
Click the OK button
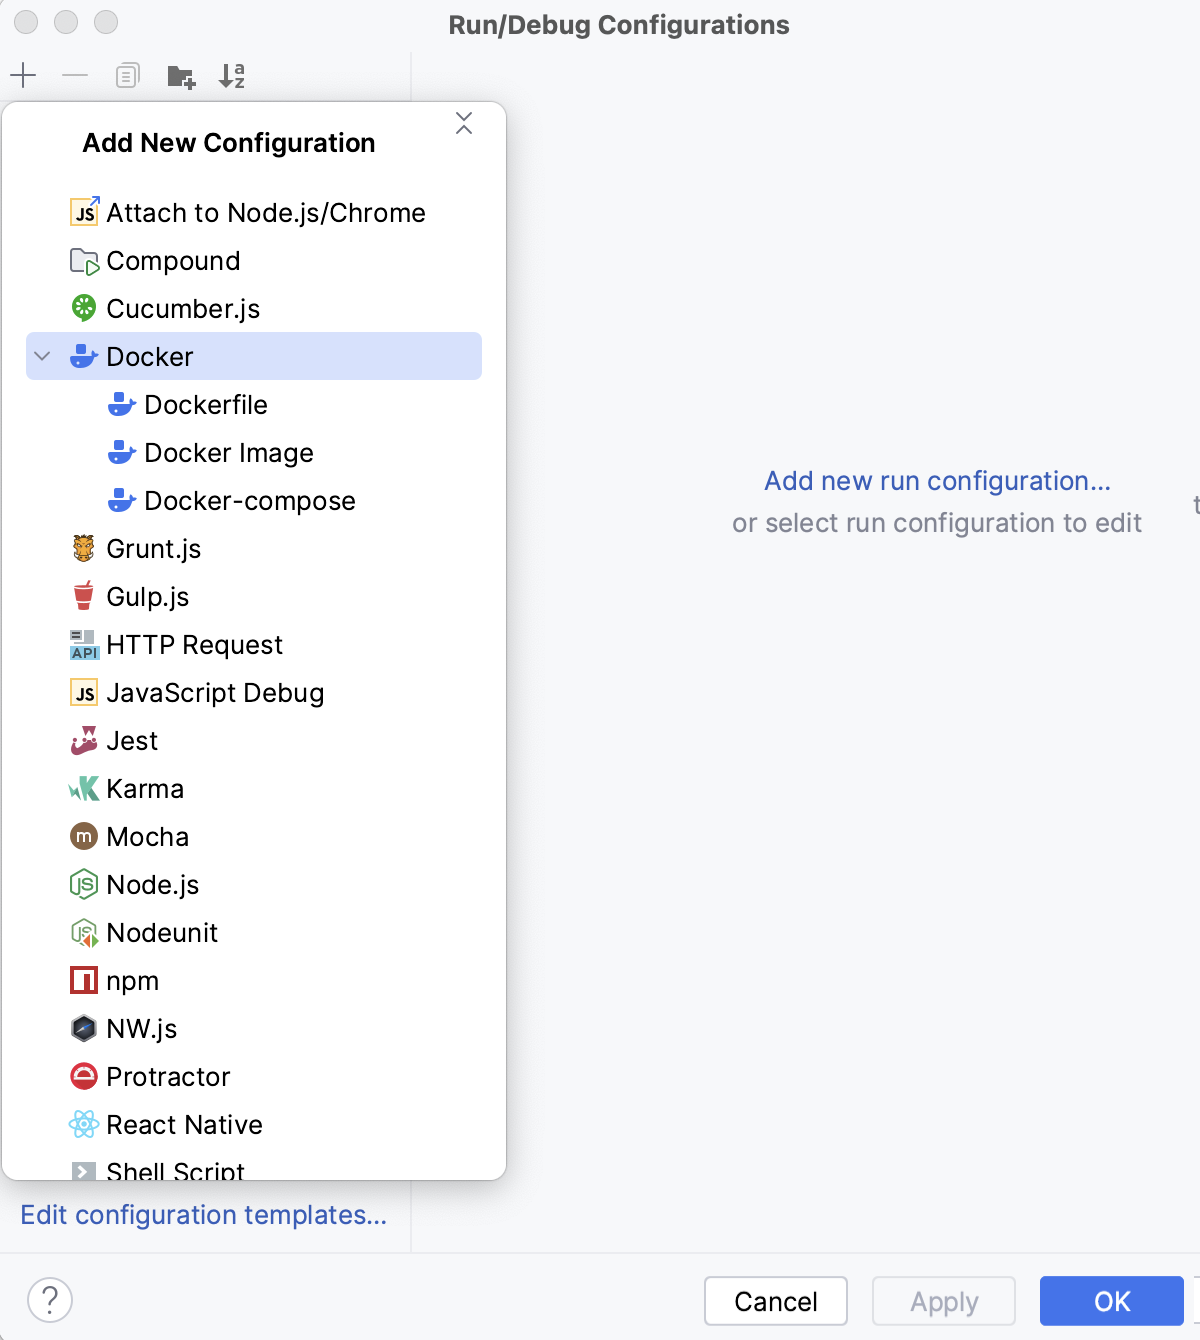pos(1111,1301)
